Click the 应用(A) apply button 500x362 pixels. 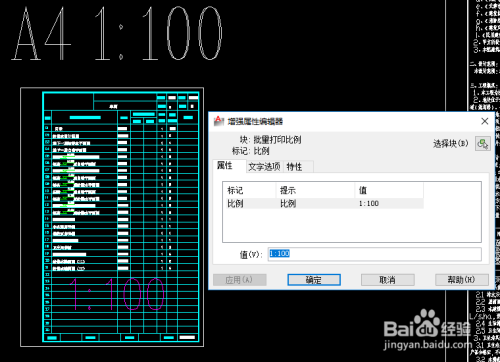(240, 280)
